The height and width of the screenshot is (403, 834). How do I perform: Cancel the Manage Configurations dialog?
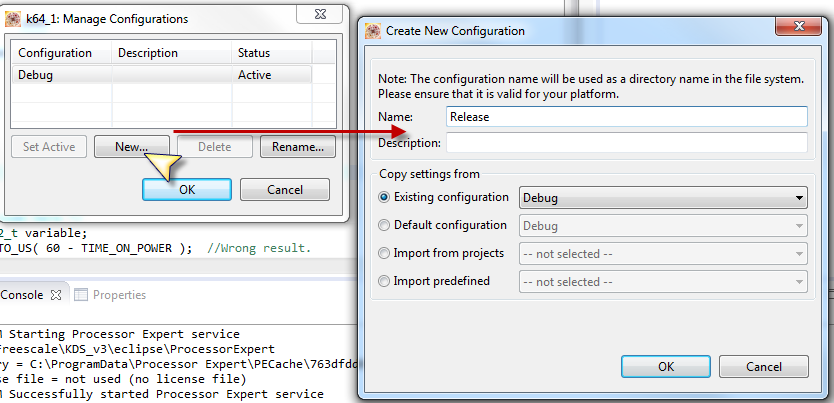tap(285, 189)
